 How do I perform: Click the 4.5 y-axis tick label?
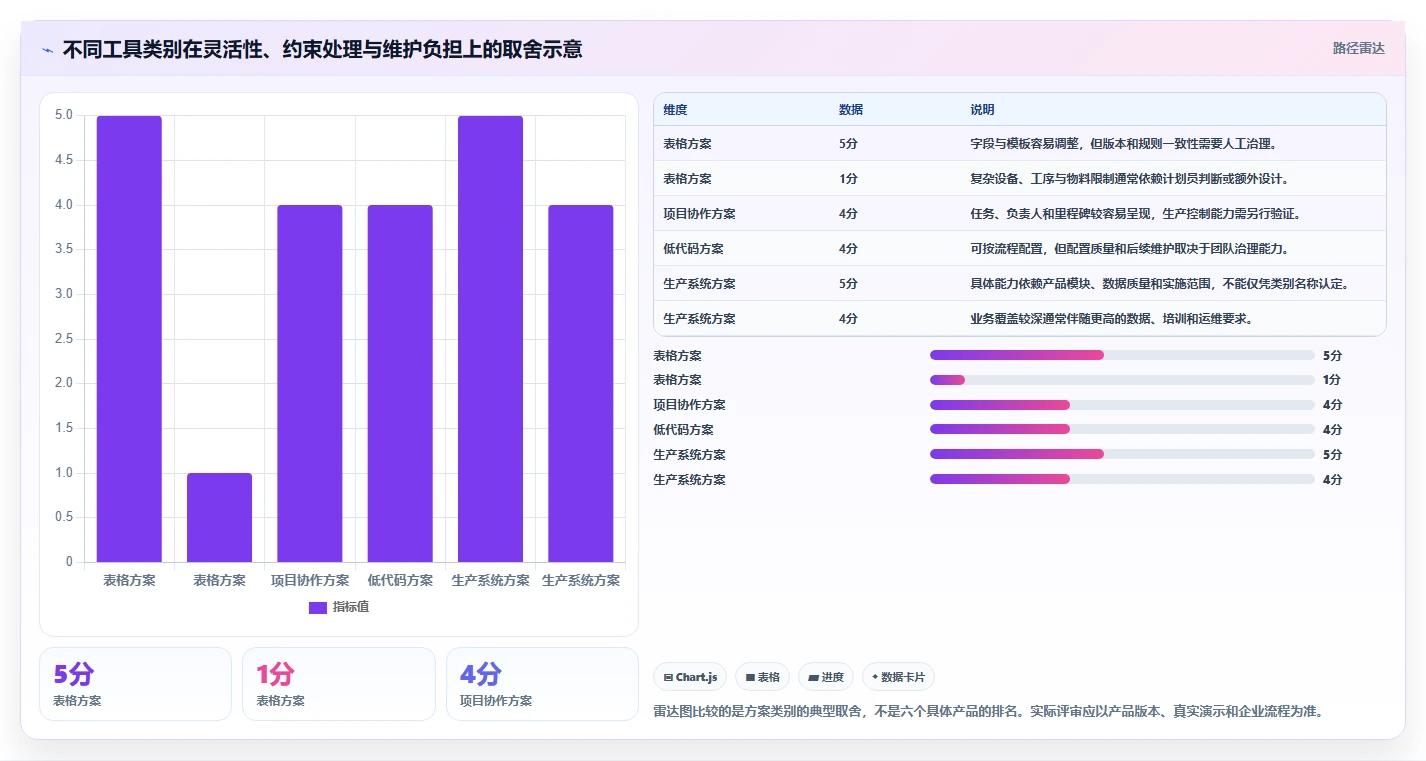click(64, 160)
